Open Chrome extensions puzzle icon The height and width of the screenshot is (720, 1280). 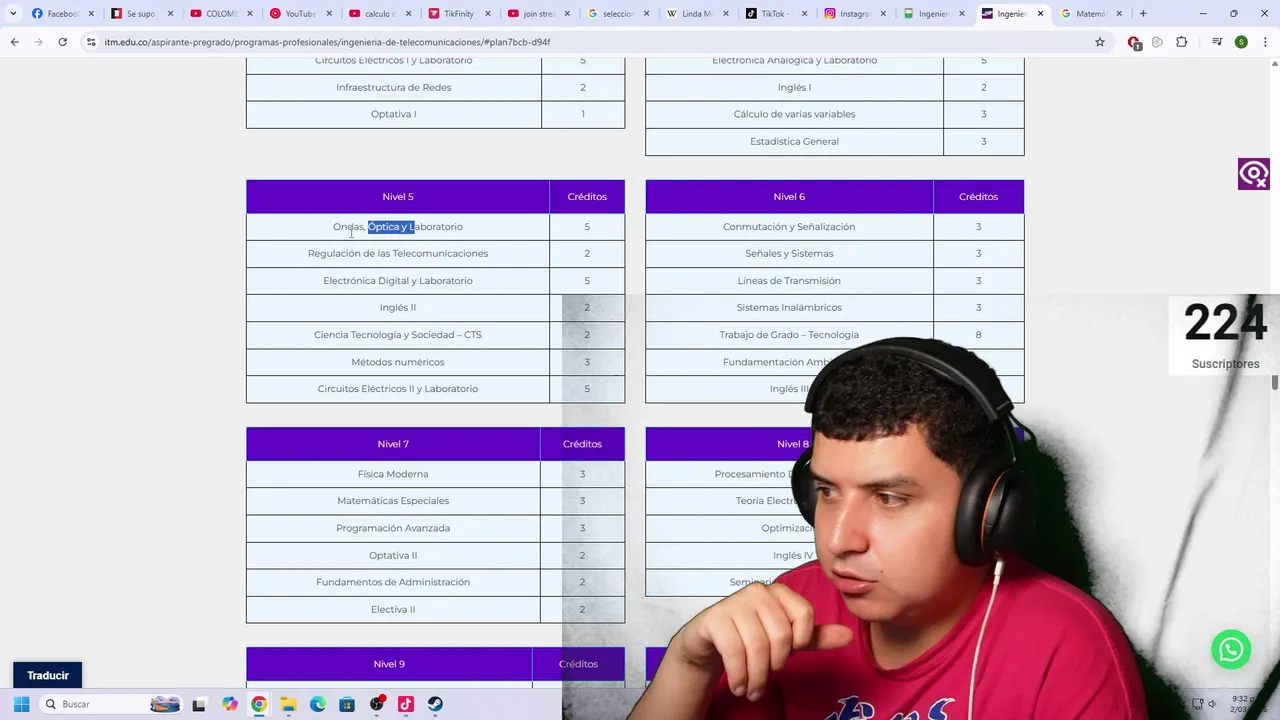click(x=1182, y=42)
